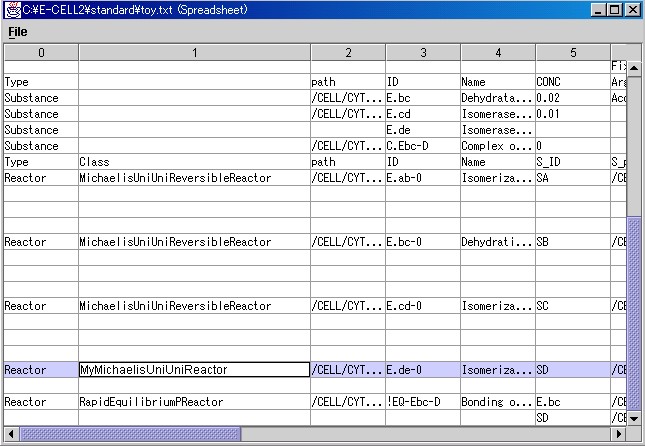Click the E.de-0 ID cell
This screenshot has height=446, width=645.
423,370
